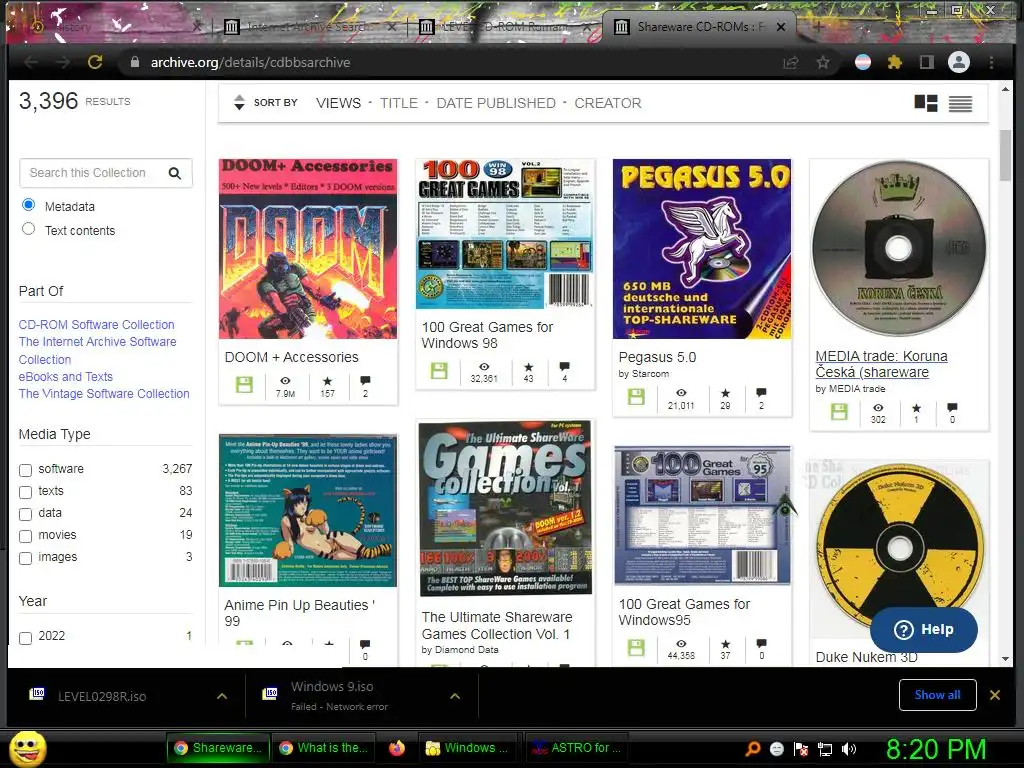Open the network tray icon
The height and width of the screenshot is (768, 1024).
(x=825, y=749)
